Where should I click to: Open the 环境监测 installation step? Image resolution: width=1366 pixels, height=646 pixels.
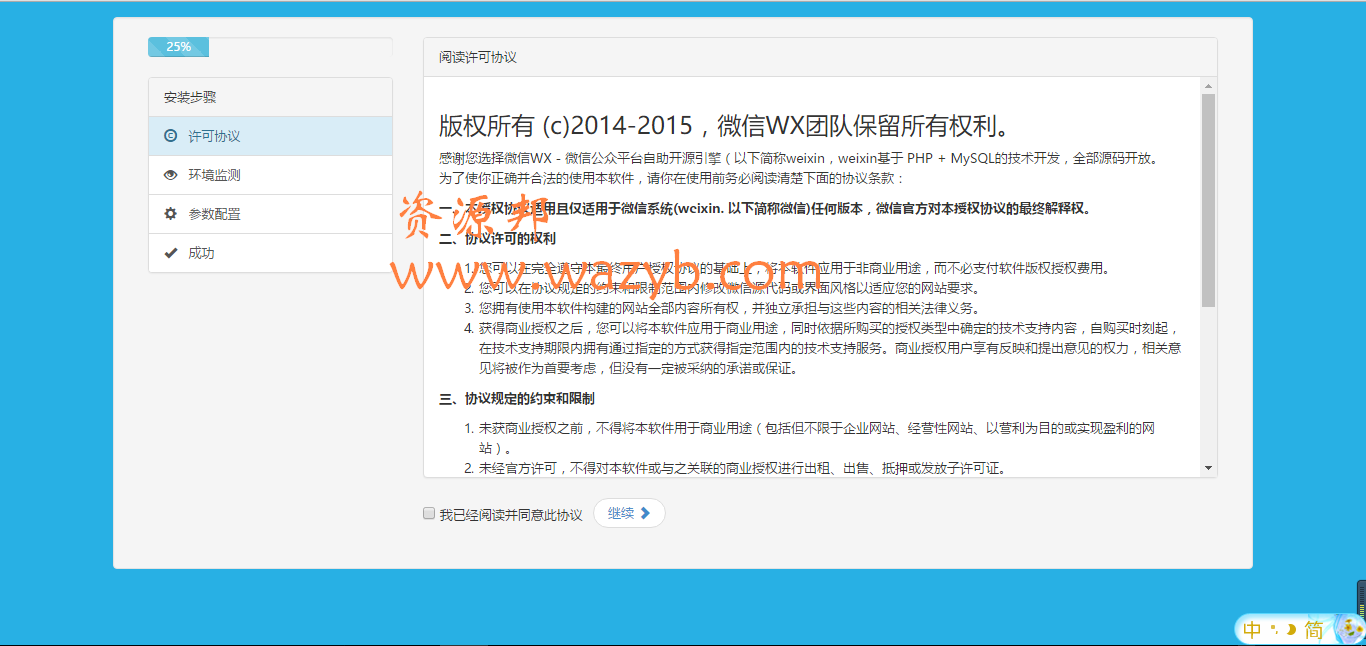tap(270, 175)
